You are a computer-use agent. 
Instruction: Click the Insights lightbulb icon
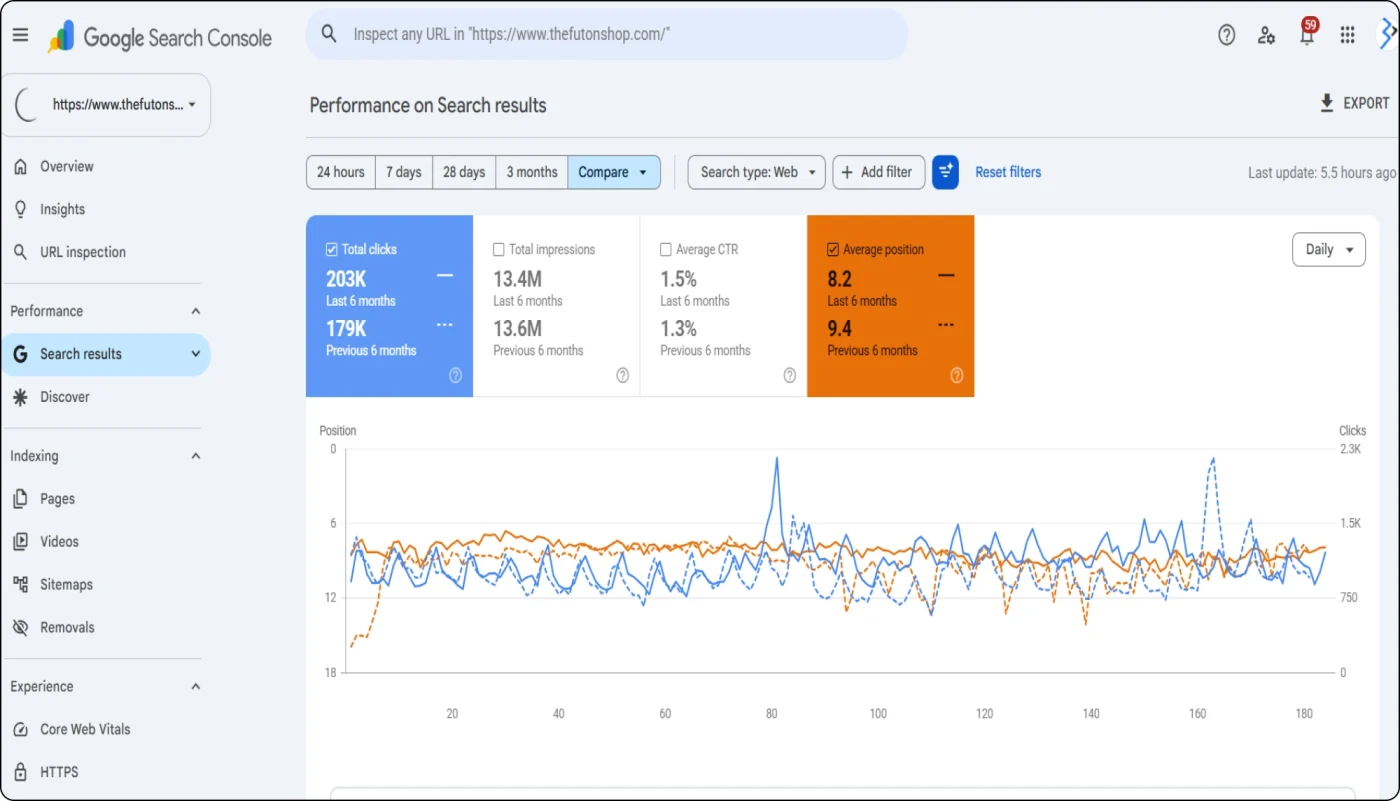[20, 209]
